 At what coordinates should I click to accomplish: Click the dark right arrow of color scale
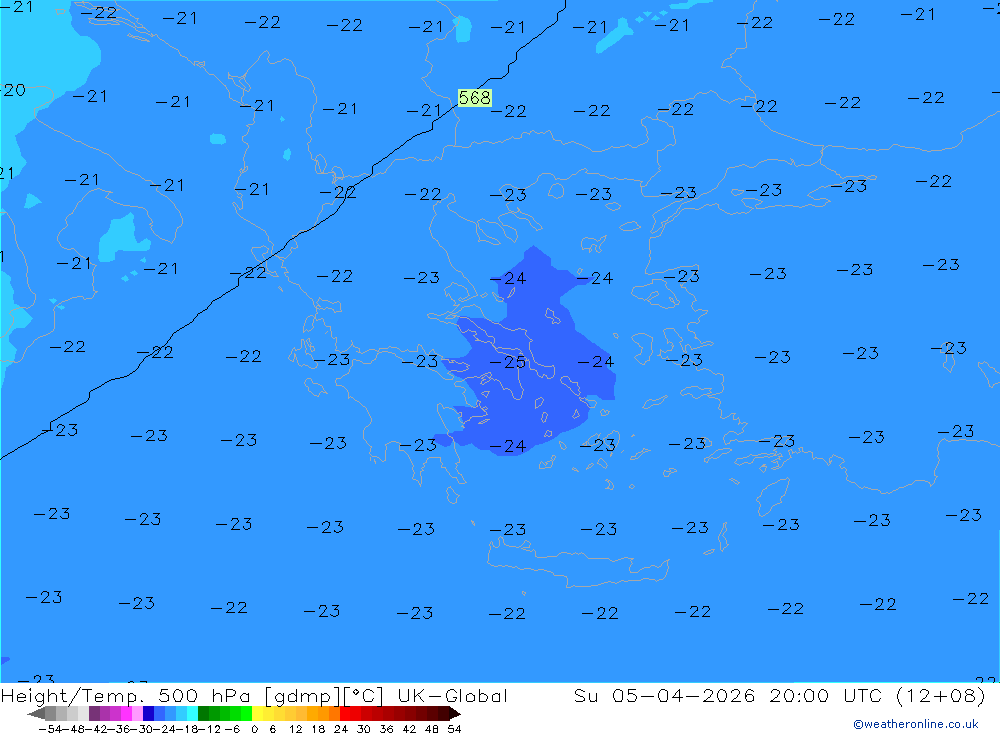[x=455, y=714]
